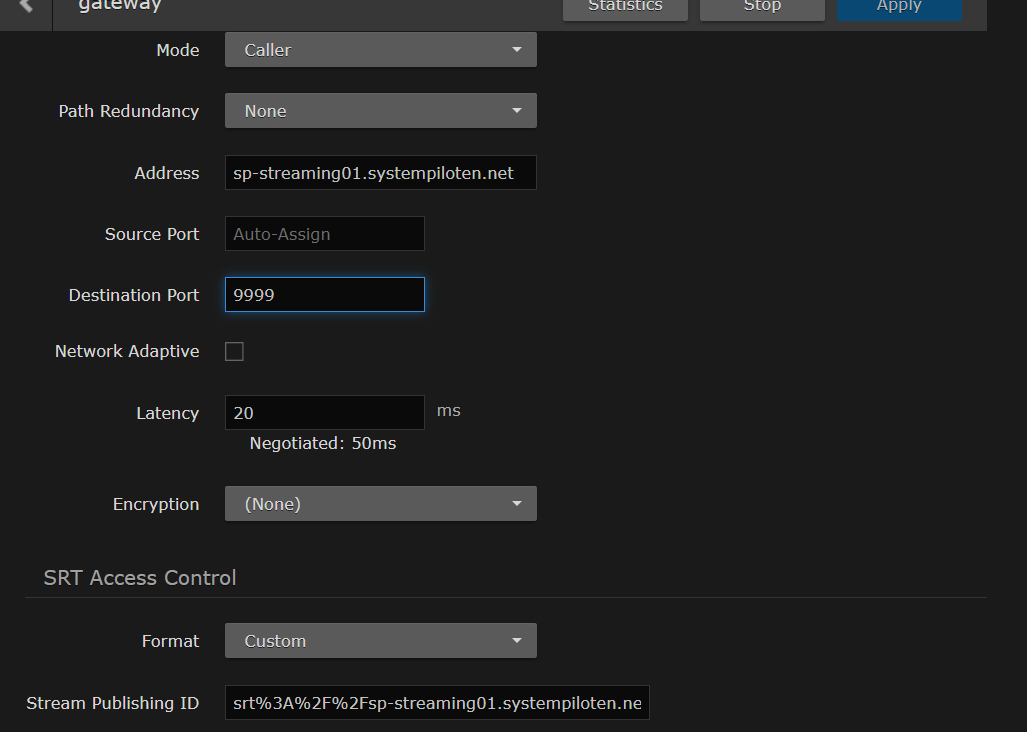The width and height of the screenshot is (1027, 732).
Task: Enable the Network Adaptive checkbox
Action: tap(234, 351)
